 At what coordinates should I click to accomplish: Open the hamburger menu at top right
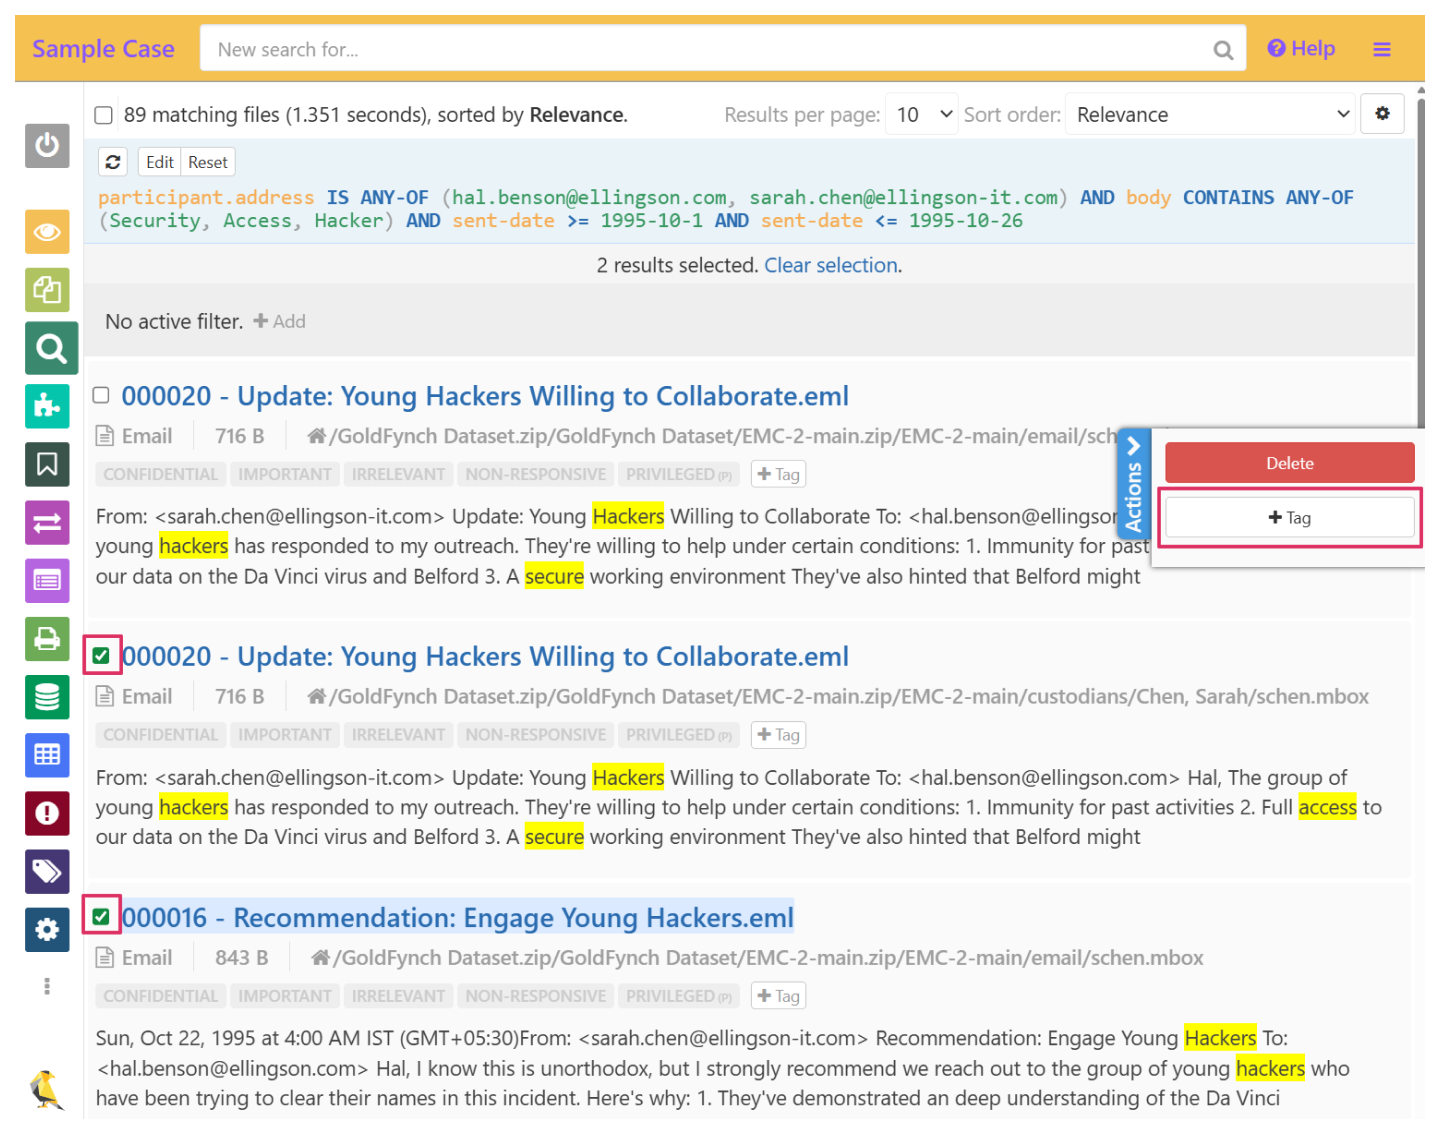1382,49
